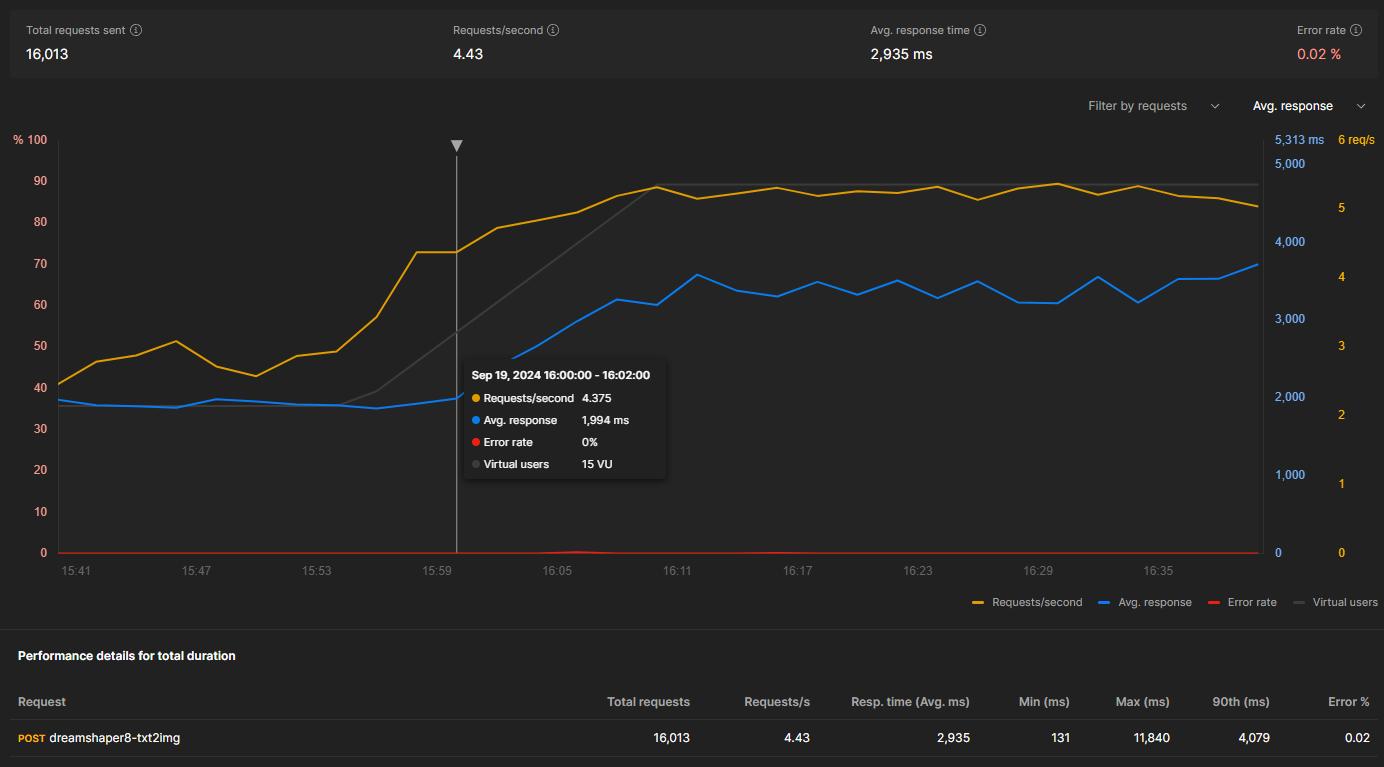Toggle the Avg. response legend series
The height and width of the screenshot is (767, 1384).
coord(1144,602)
